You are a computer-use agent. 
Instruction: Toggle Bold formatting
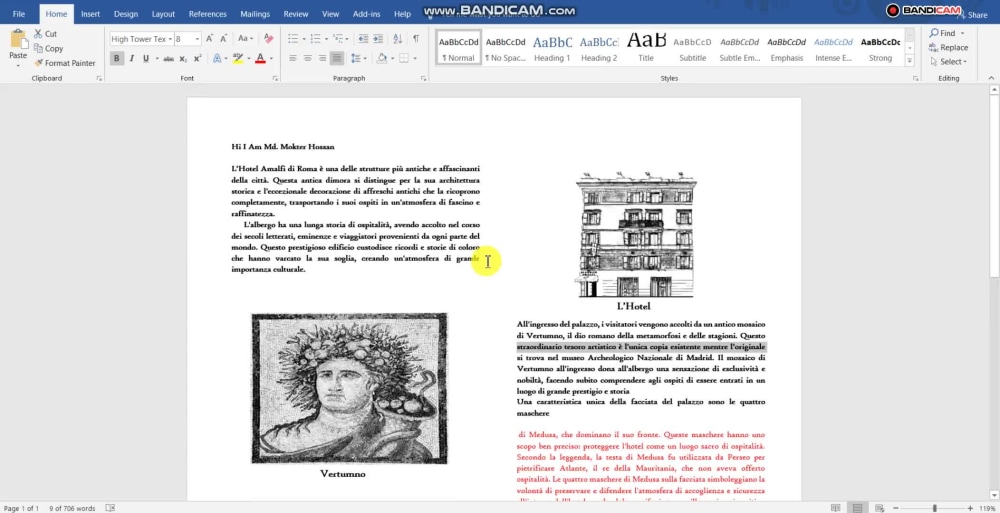(x=116, y=59)
